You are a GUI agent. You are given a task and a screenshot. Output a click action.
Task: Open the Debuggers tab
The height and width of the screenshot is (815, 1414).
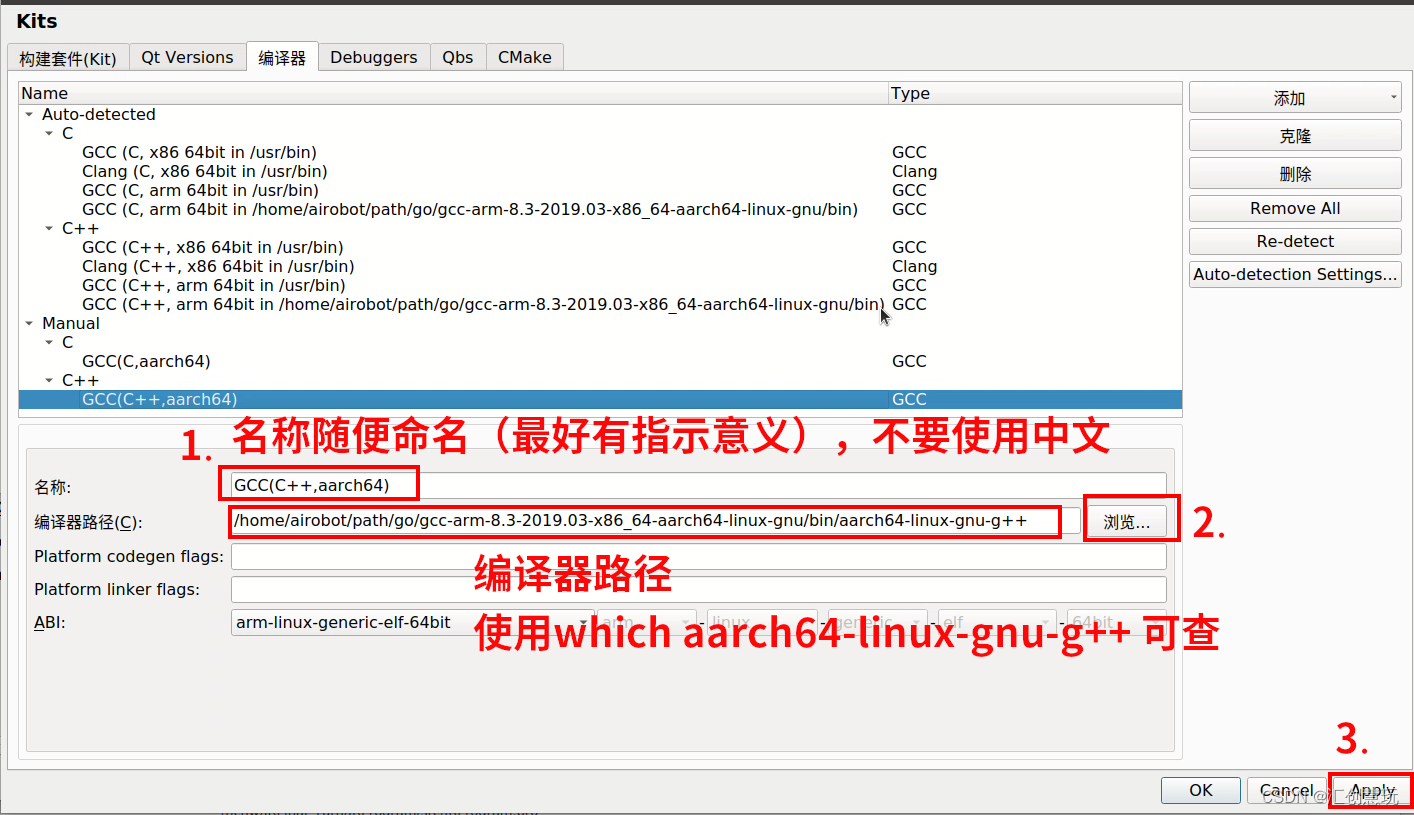(x=374, y=57)
